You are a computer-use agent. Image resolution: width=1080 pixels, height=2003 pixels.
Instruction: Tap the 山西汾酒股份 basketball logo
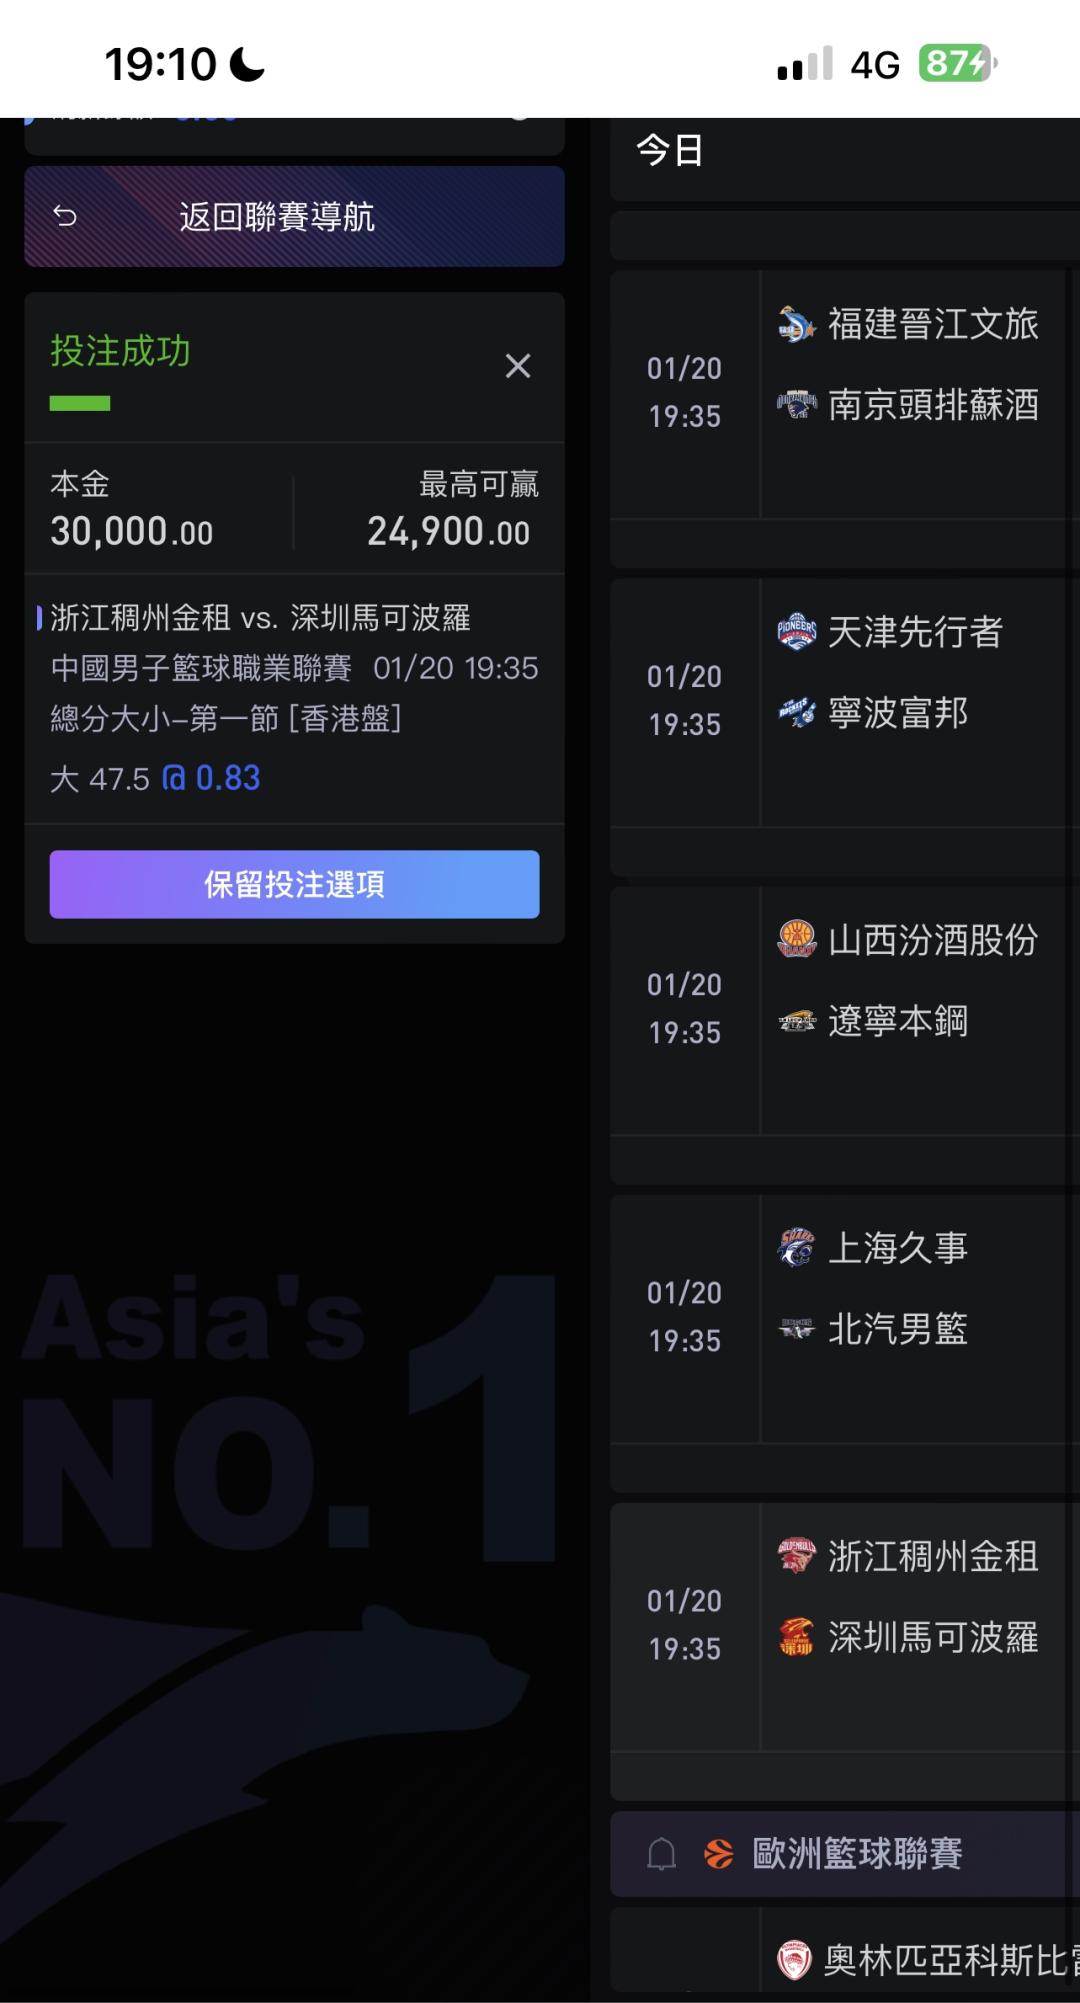(x=796, y=940)
